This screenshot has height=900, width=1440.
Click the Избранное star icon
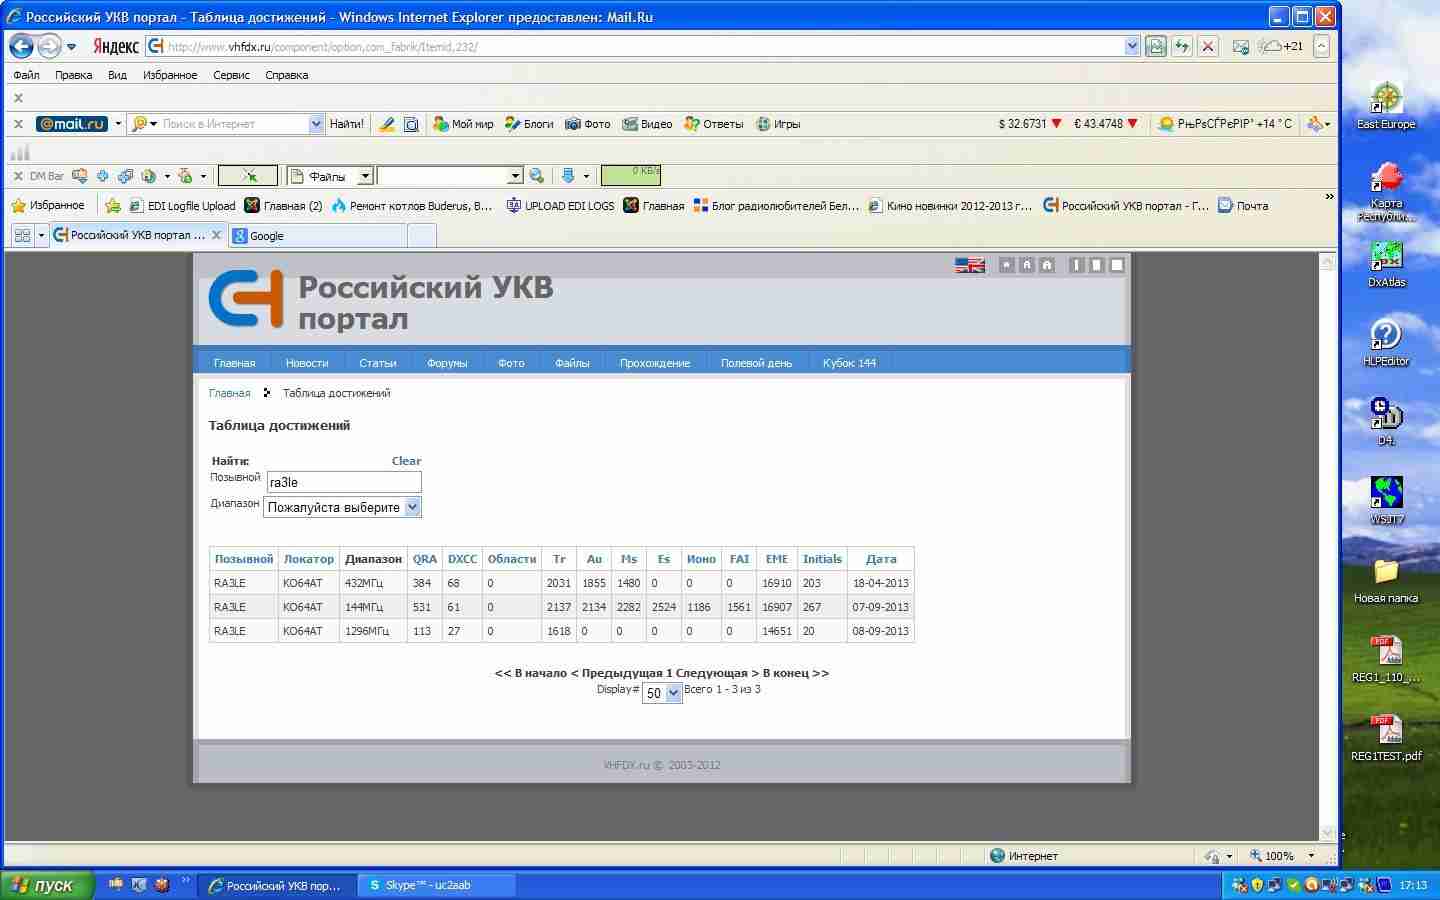(18, 205)
